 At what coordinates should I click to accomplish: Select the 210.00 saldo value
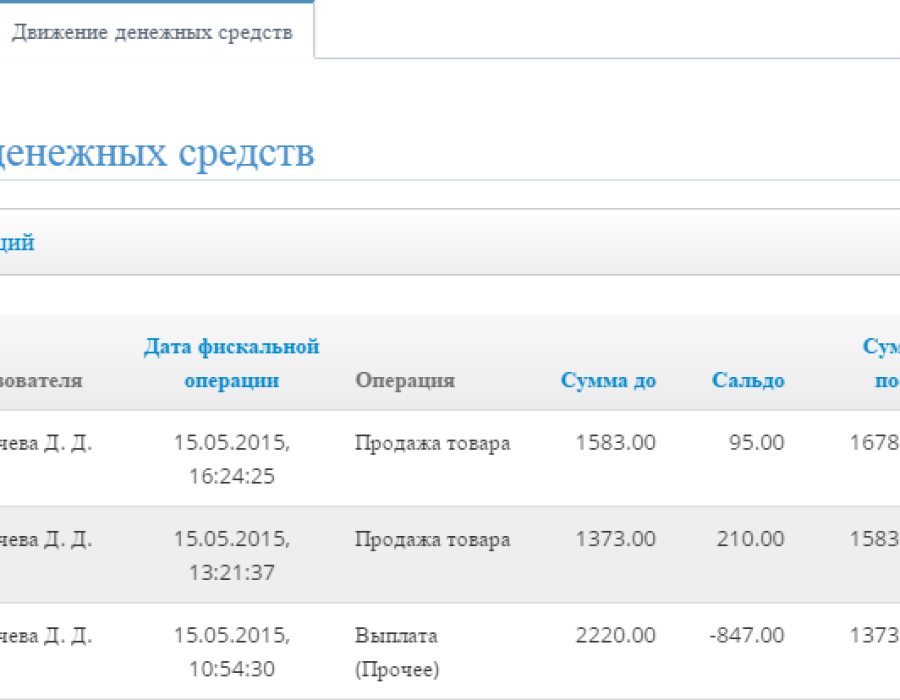(x=750, y=539)
